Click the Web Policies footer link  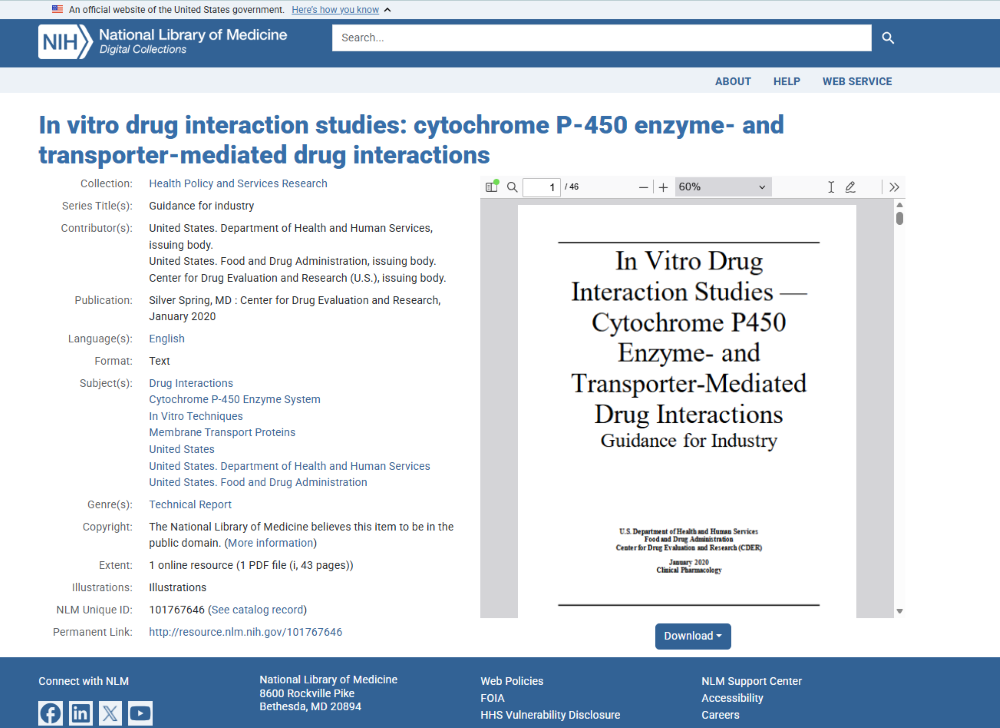pyautogui.click(x=511, y=681)
